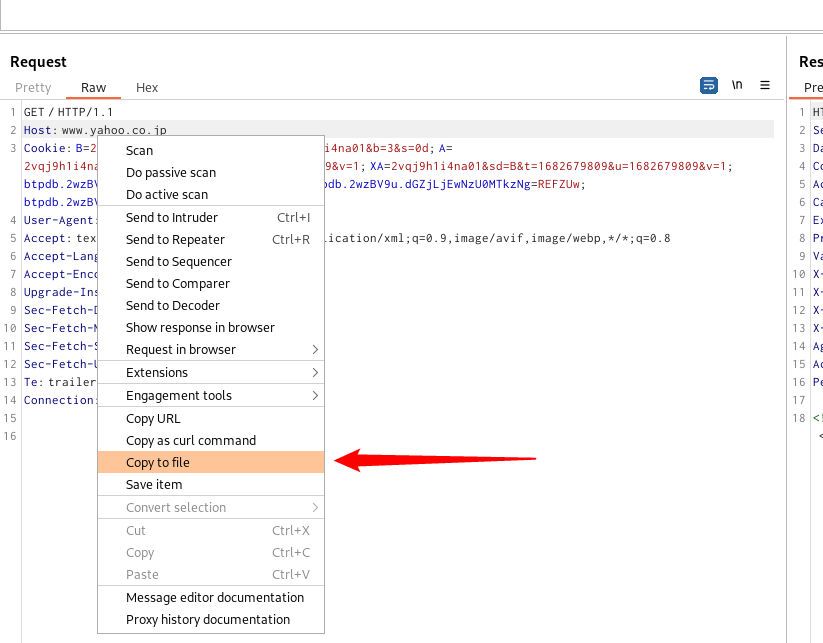The height and width of the screenshot is (643, 823).
Task: Click Send to Repeater menu entry
Action: pyautogui.click(x=175, y=239)
